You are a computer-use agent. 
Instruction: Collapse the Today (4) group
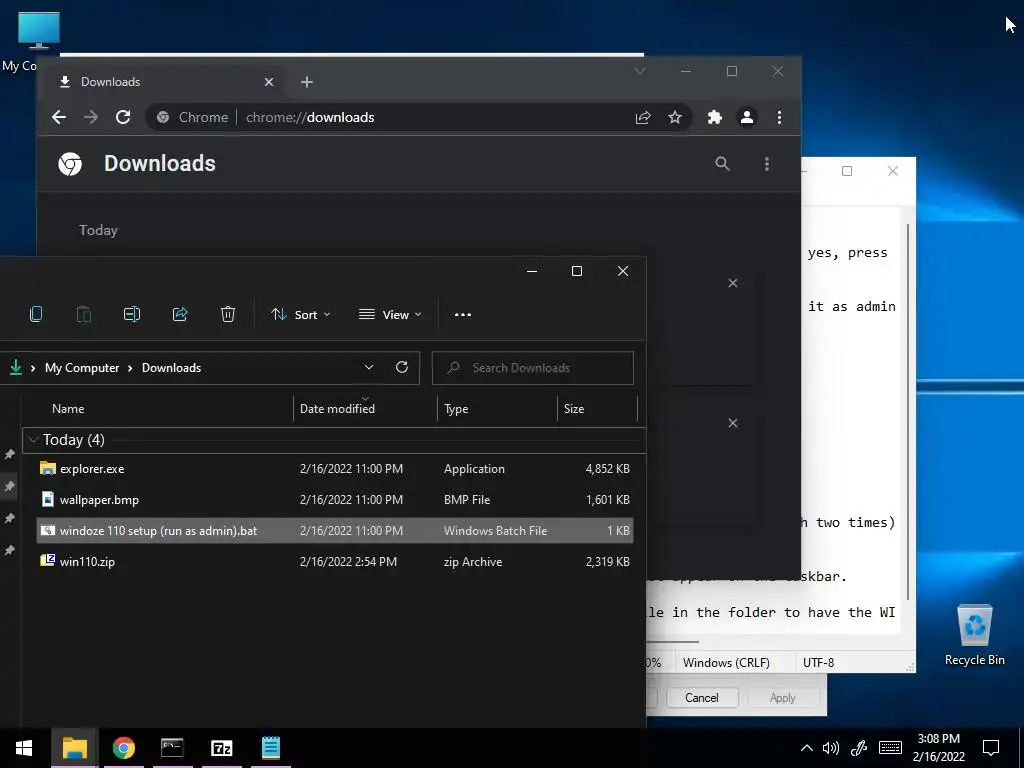[x=33, y=440]
